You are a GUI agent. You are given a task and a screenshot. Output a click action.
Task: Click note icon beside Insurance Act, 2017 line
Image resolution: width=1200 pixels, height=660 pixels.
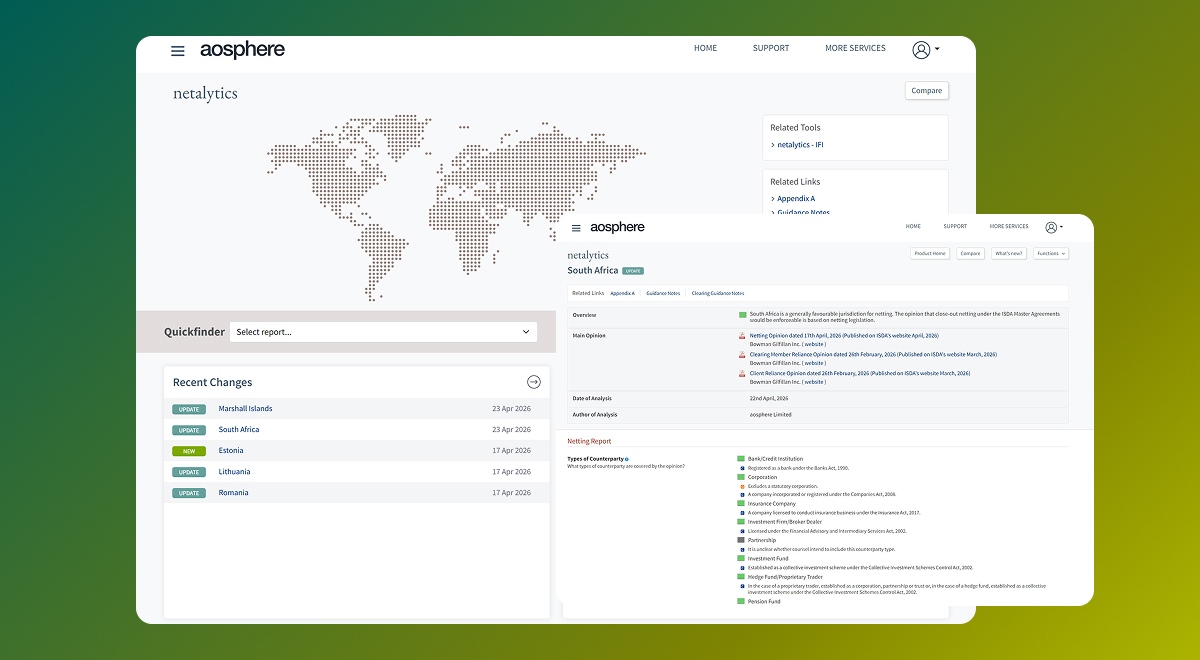coord(742,513)
